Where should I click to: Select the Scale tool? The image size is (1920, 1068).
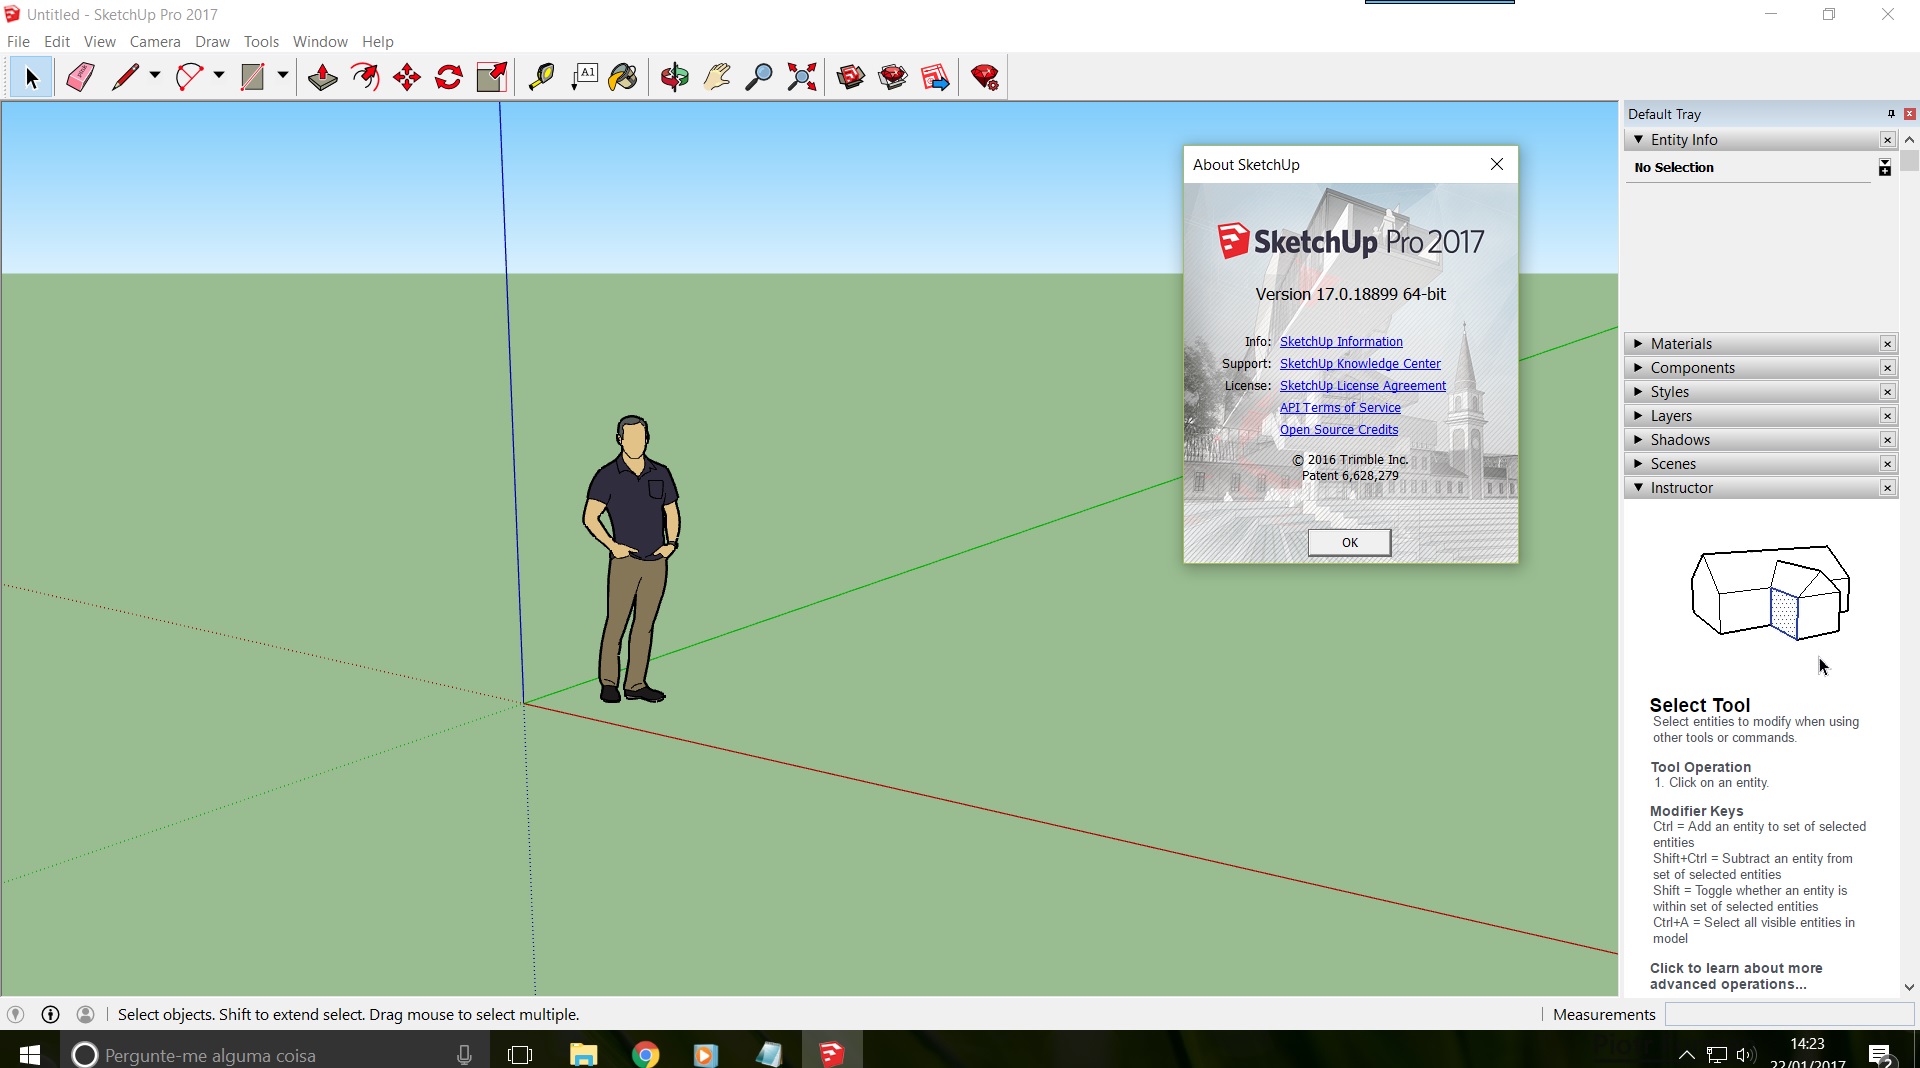point(492,77)
